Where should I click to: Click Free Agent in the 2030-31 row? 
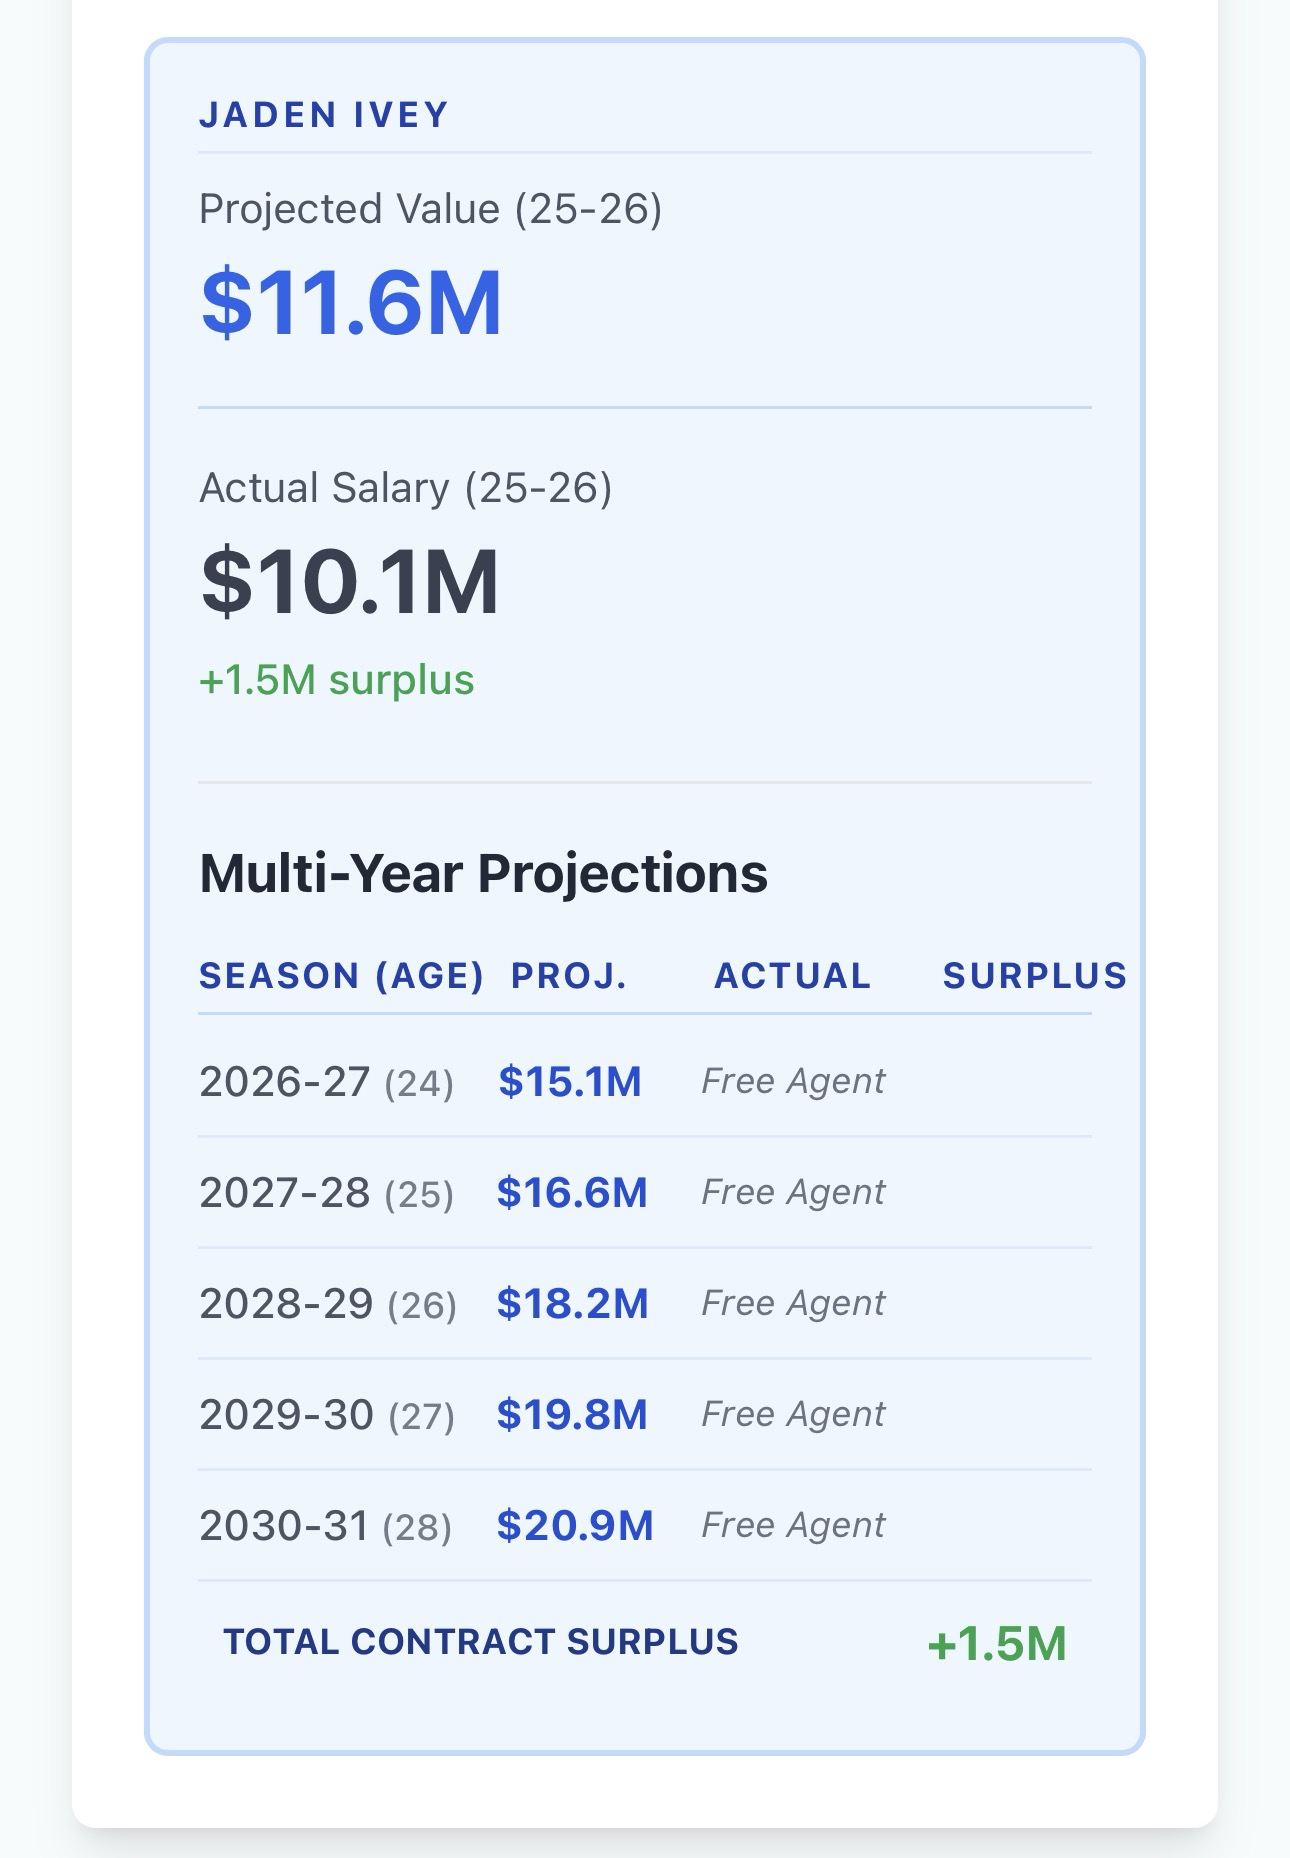[793, 1525]
